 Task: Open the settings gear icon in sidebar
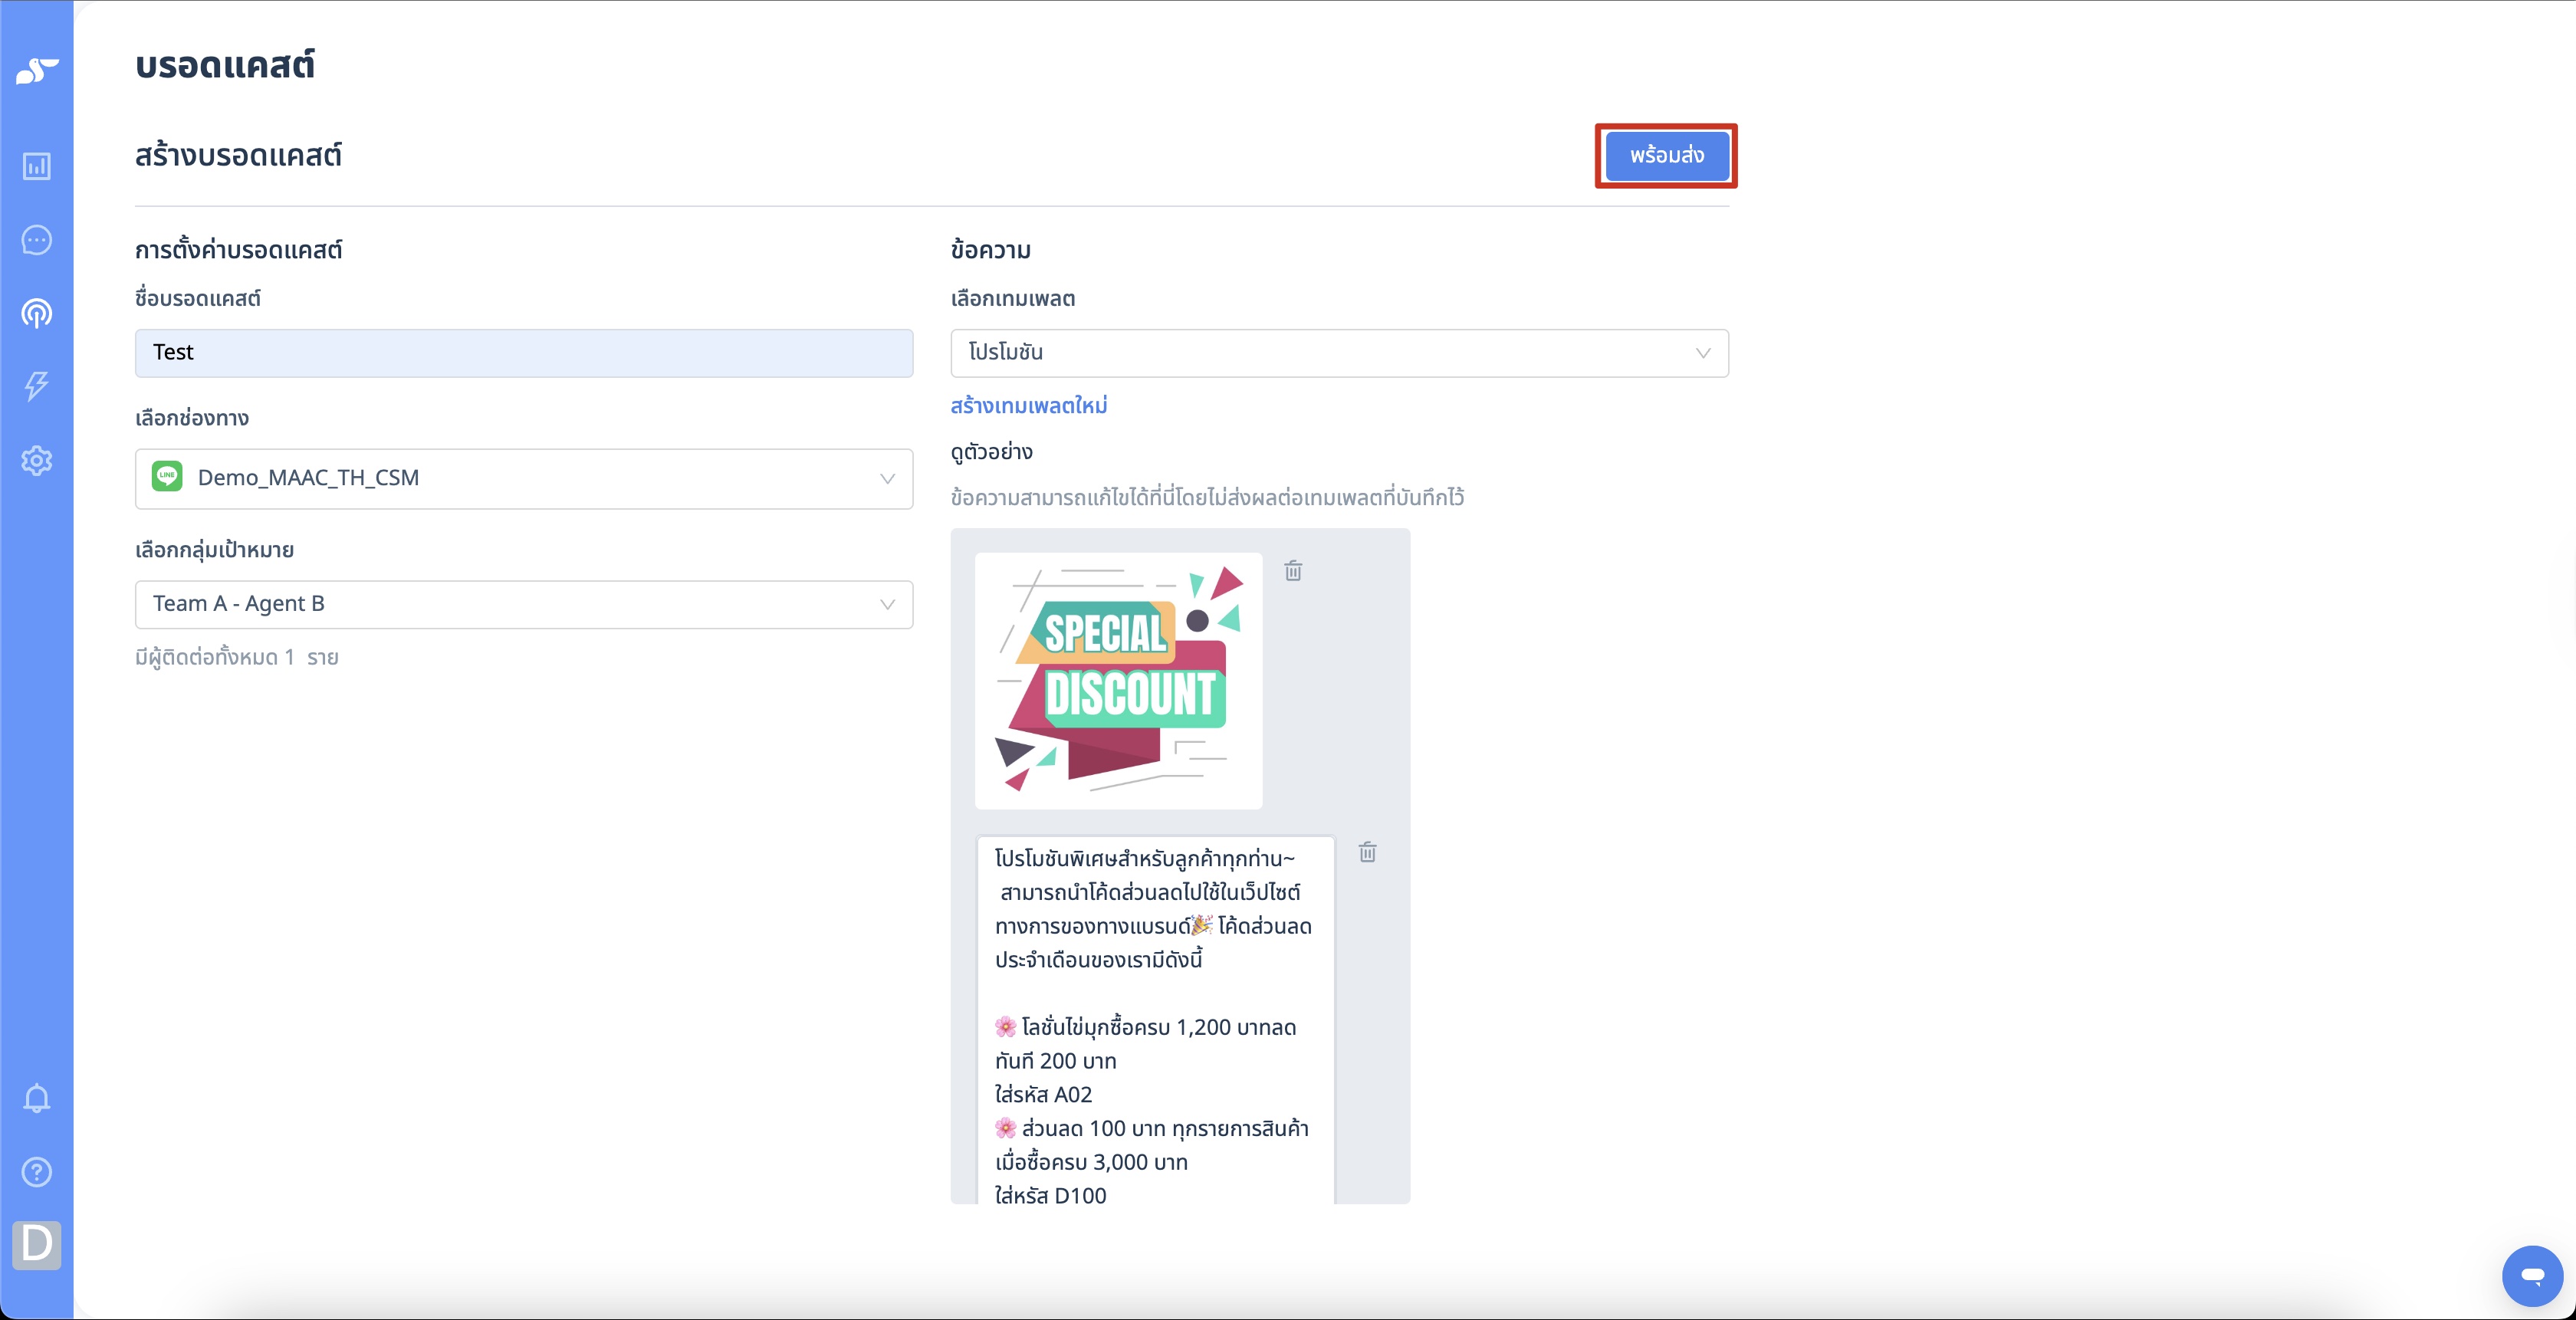[x=37, y=460]
